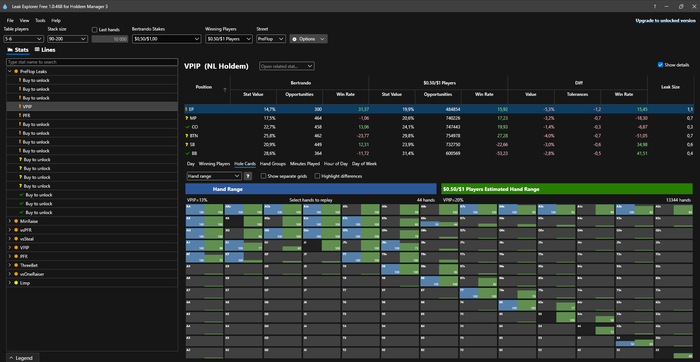Viewport: 700px width, 362px height.
Task: Switch to the Lines list icon tab
Action: pyautogui.click(x=37, y=50)
